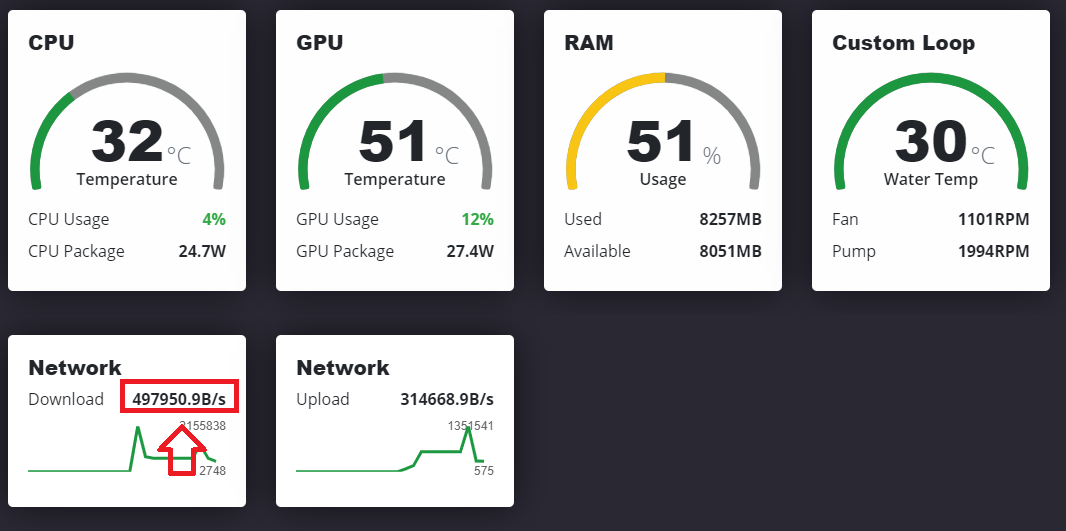
Task: Click the red arrow annotation
Action: (x=182, y=451)
